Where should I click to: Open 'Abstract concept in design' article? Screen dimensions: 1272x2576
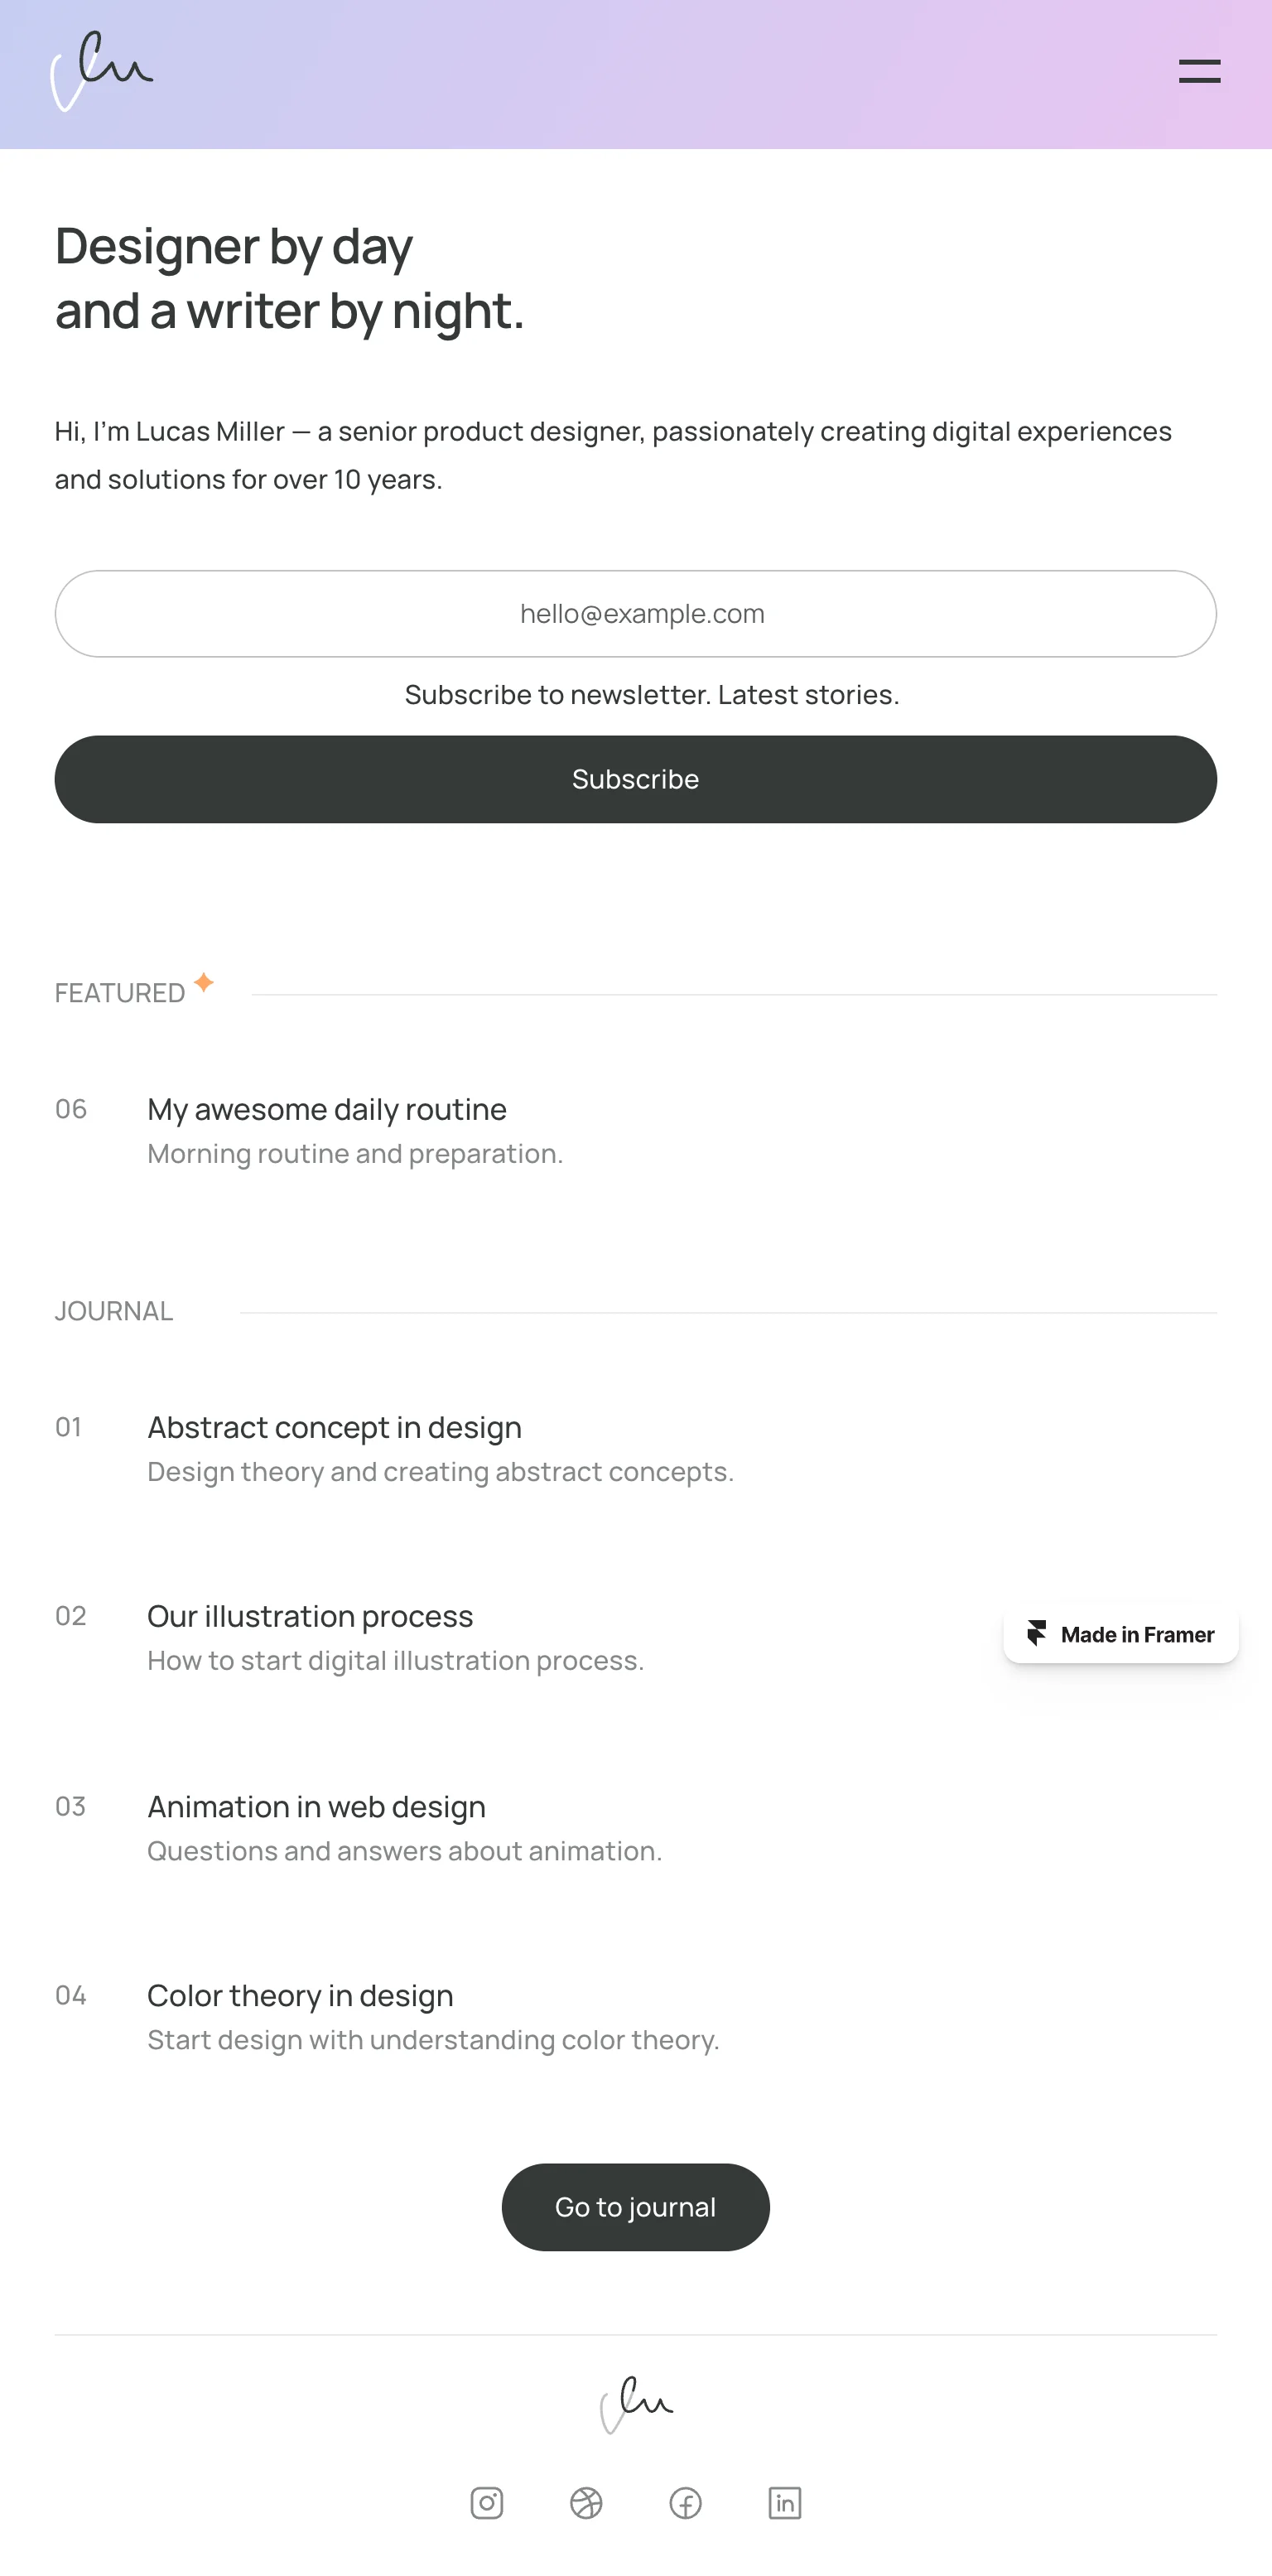click(334, 1427)
